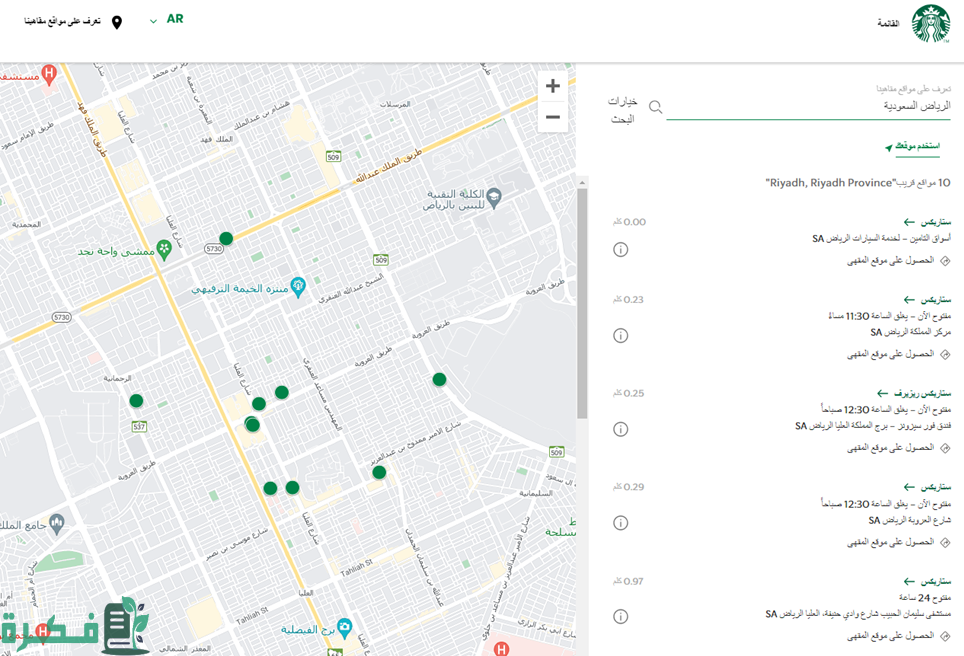Image resolution: width=964 pixels, height=656 pixels.
Task: Click the Starbucks logo in the header
Action: [930, 24]
